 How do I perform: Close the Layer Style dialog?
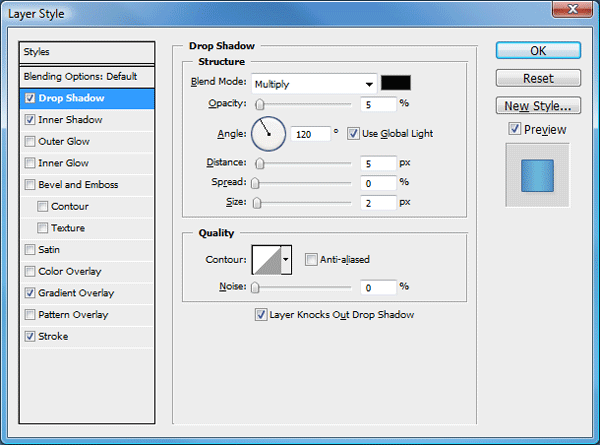[572, 9]
